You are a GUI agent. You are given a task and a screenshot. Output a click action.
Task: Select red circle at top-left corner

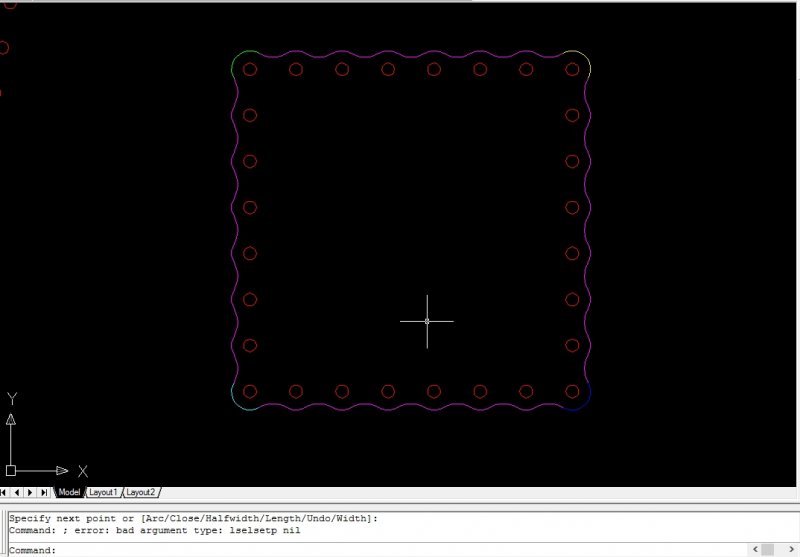(249, 69)
